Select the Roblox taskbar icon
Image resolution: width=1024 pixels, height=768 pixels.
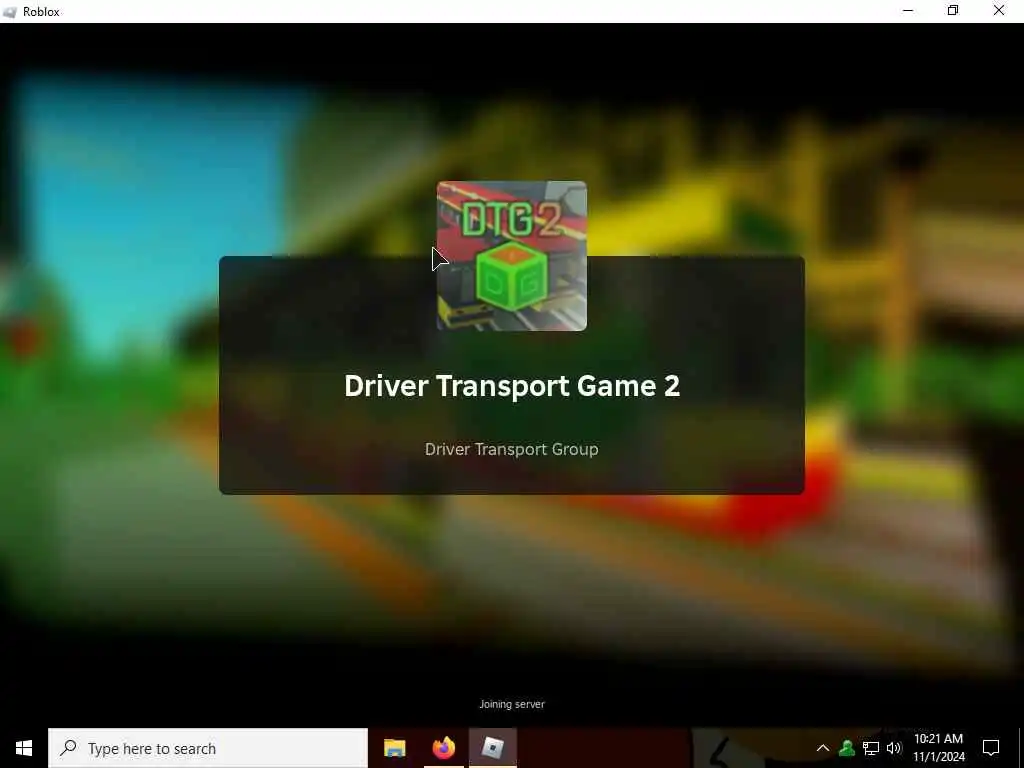click(x=492, y=748)
